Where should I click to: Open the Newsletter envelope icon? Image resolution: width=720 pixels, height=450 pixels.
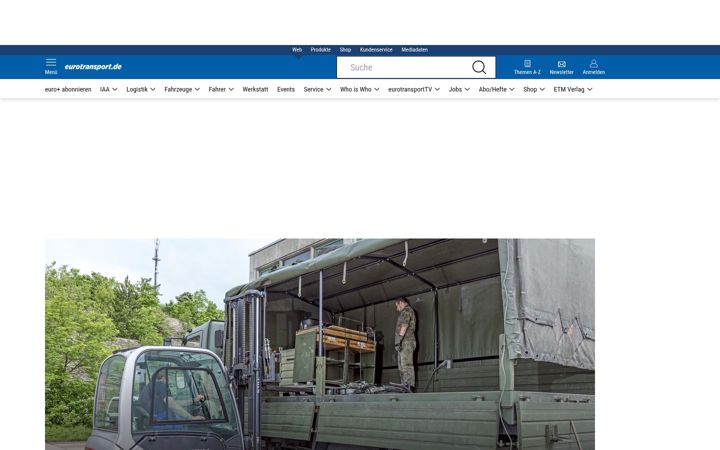[x=562, y=67]
